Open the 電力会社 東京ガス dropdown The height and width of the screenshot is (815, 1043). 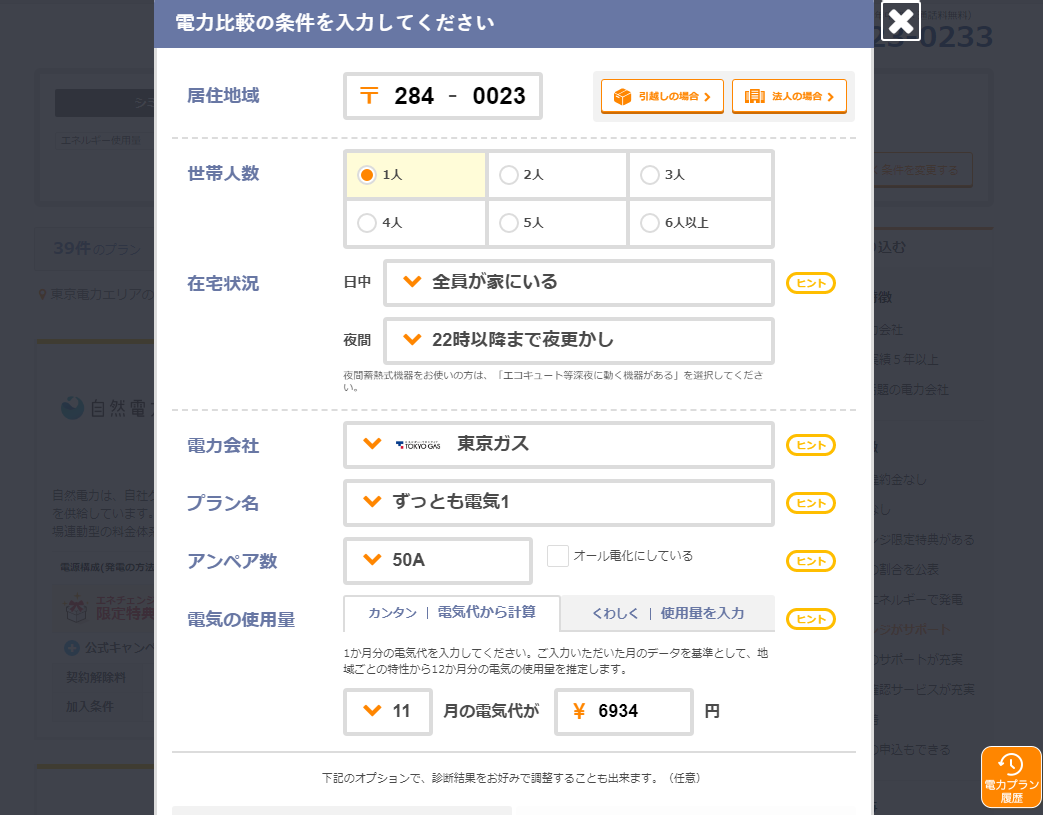559,444
